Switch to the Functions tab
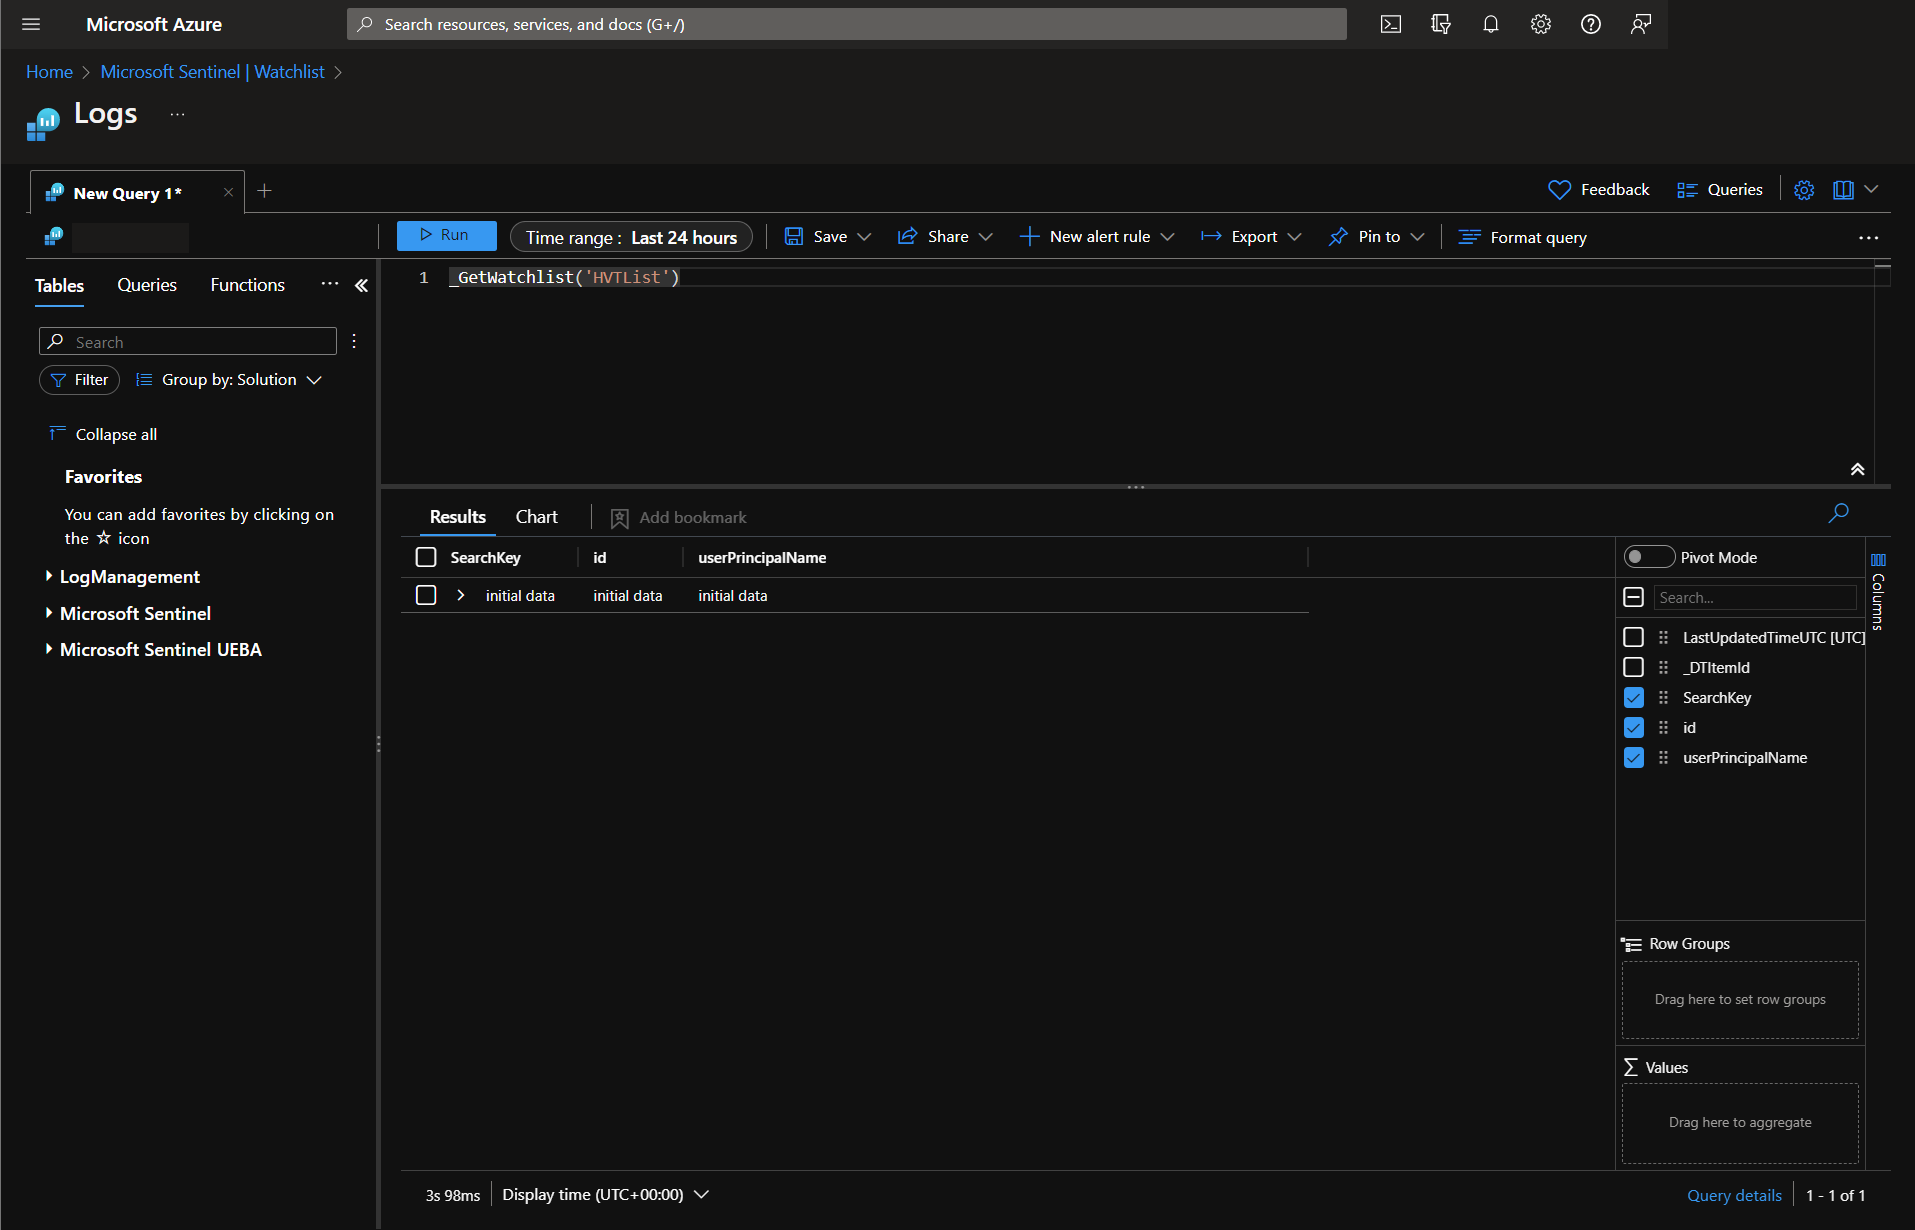Viewport: 1915px width, 1230px height. click(247, 285)
